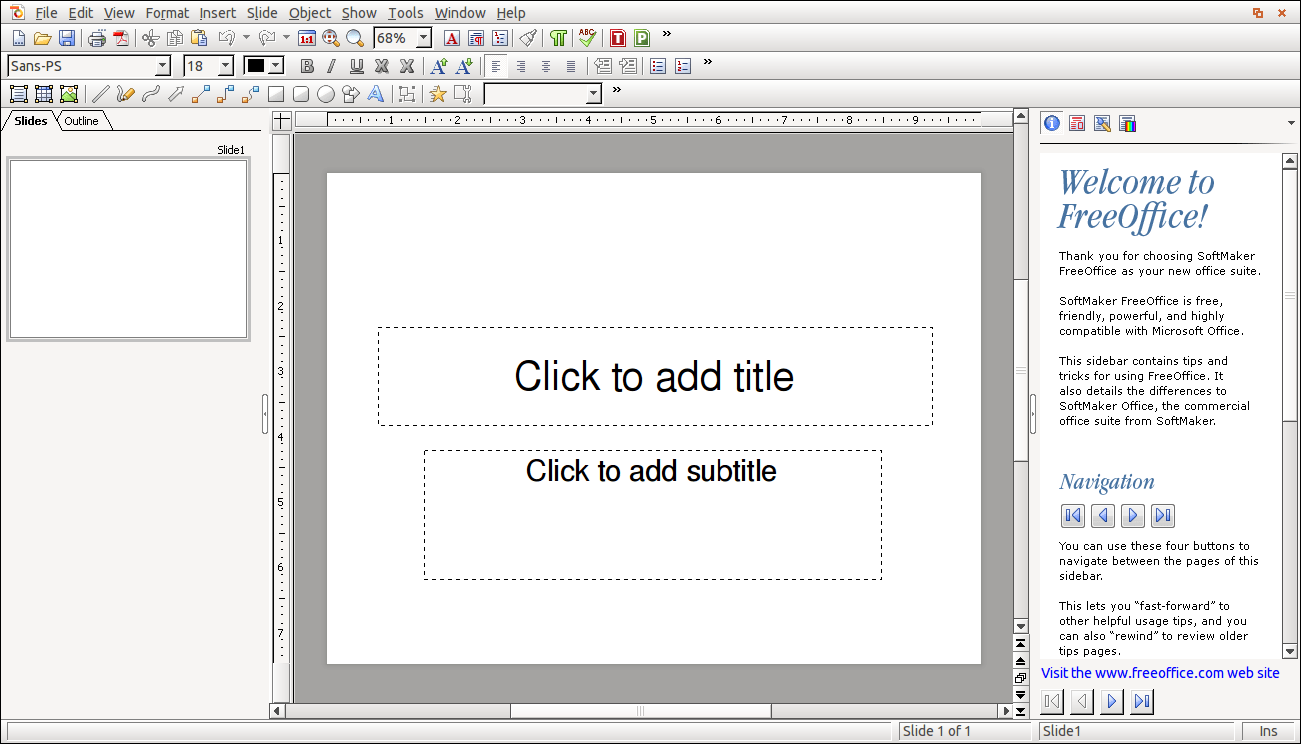Expand the font color dropdown arrow

pyautogui.click(x=276, y=66)
